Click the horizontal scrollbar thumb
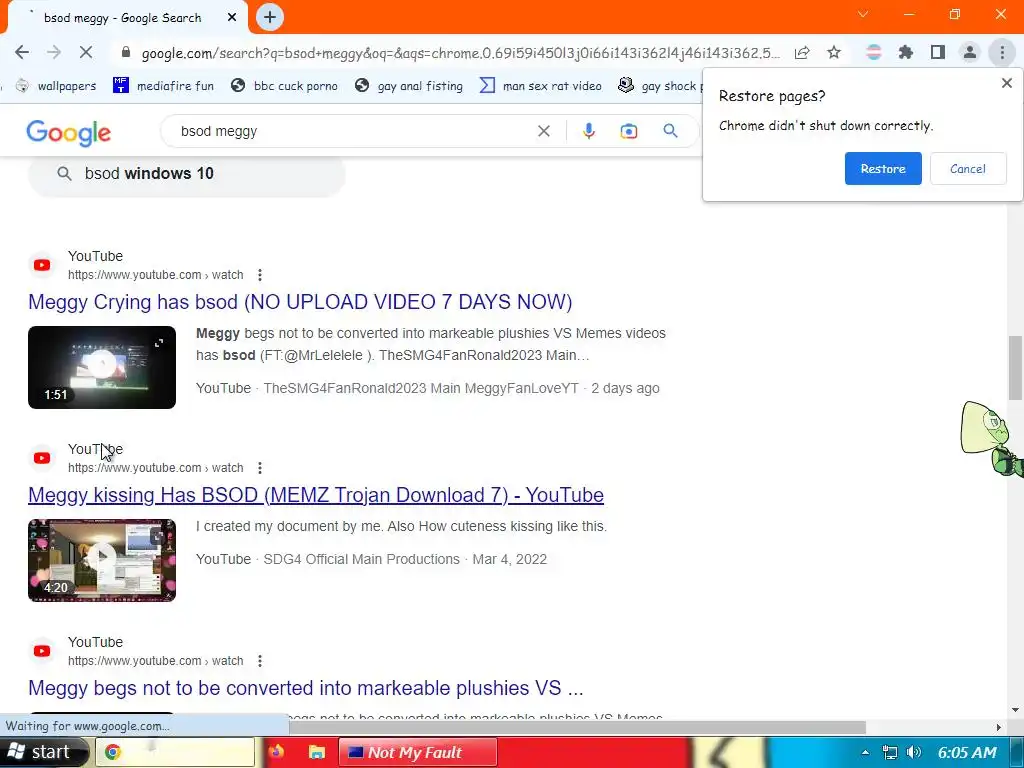This screenshot has width=1024, height=768. pos(578,727)
